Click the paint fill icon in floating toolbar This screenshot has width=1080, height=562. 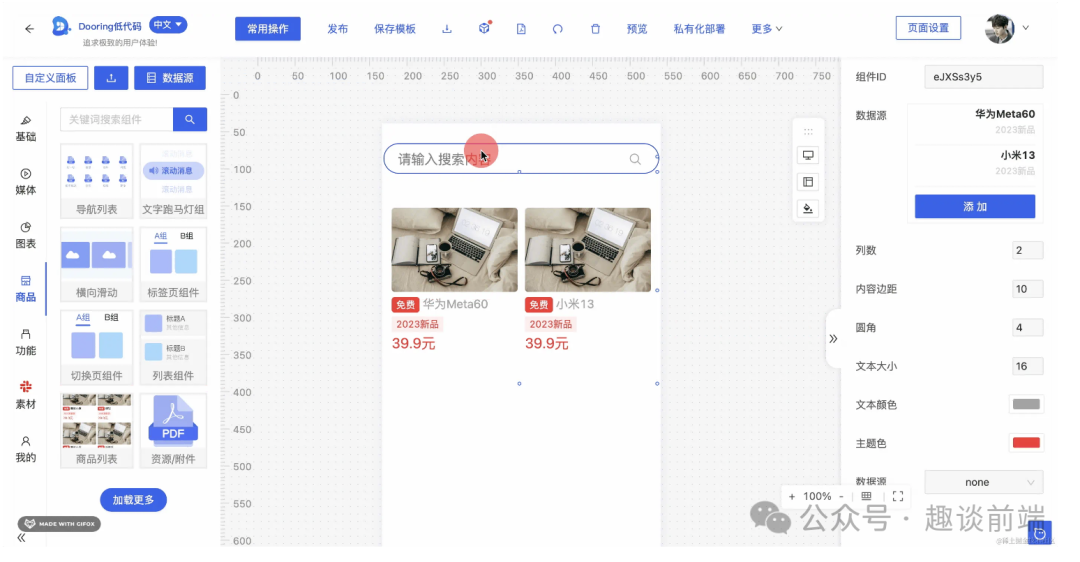coord(808,208)
